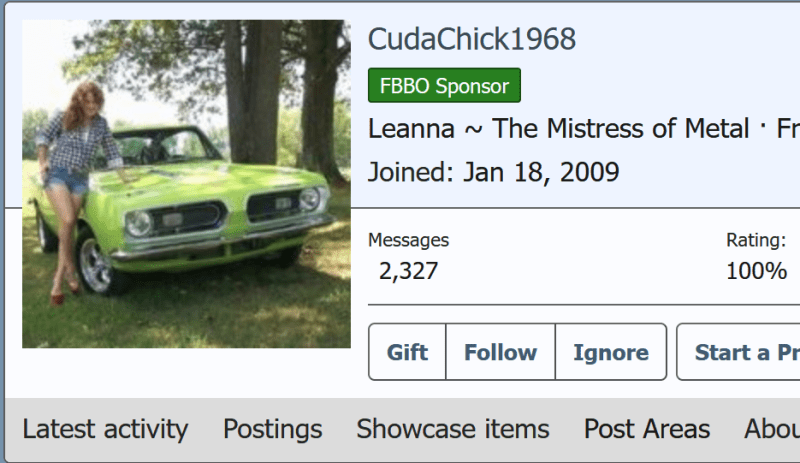
Task: Open the 2,327 messages count link
Action: click(x=408, y=271)
